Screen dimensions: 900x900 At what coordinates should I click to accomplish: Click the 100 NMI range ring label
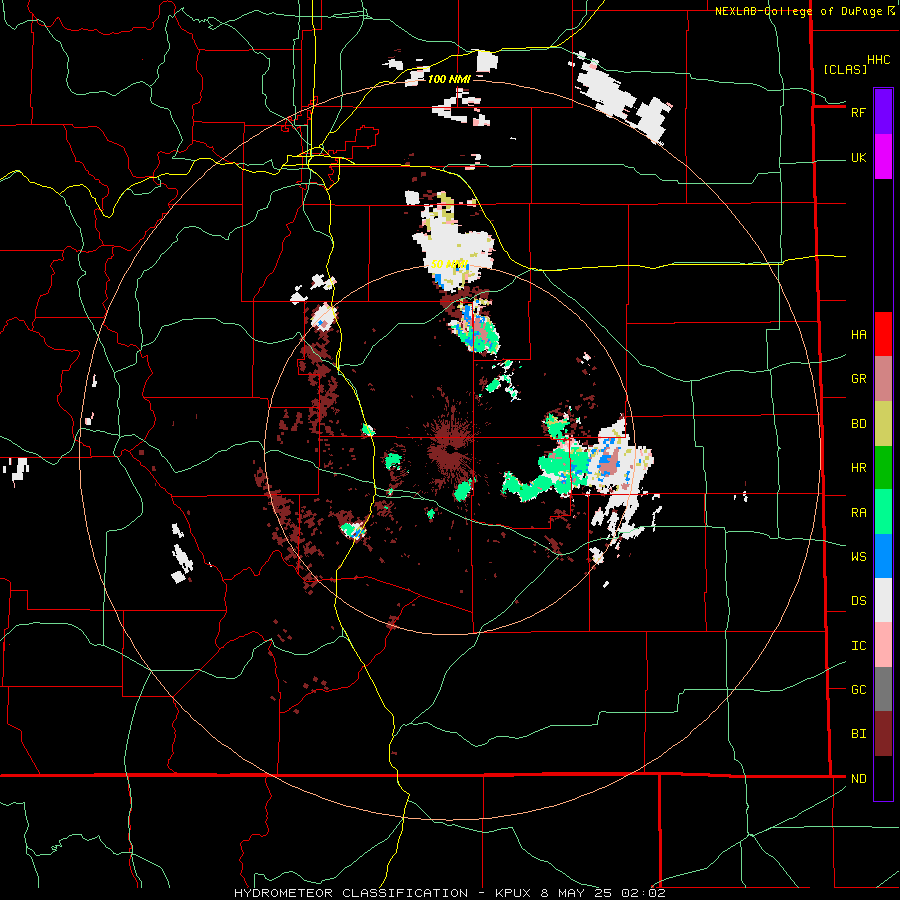click(x=449, y=79)
